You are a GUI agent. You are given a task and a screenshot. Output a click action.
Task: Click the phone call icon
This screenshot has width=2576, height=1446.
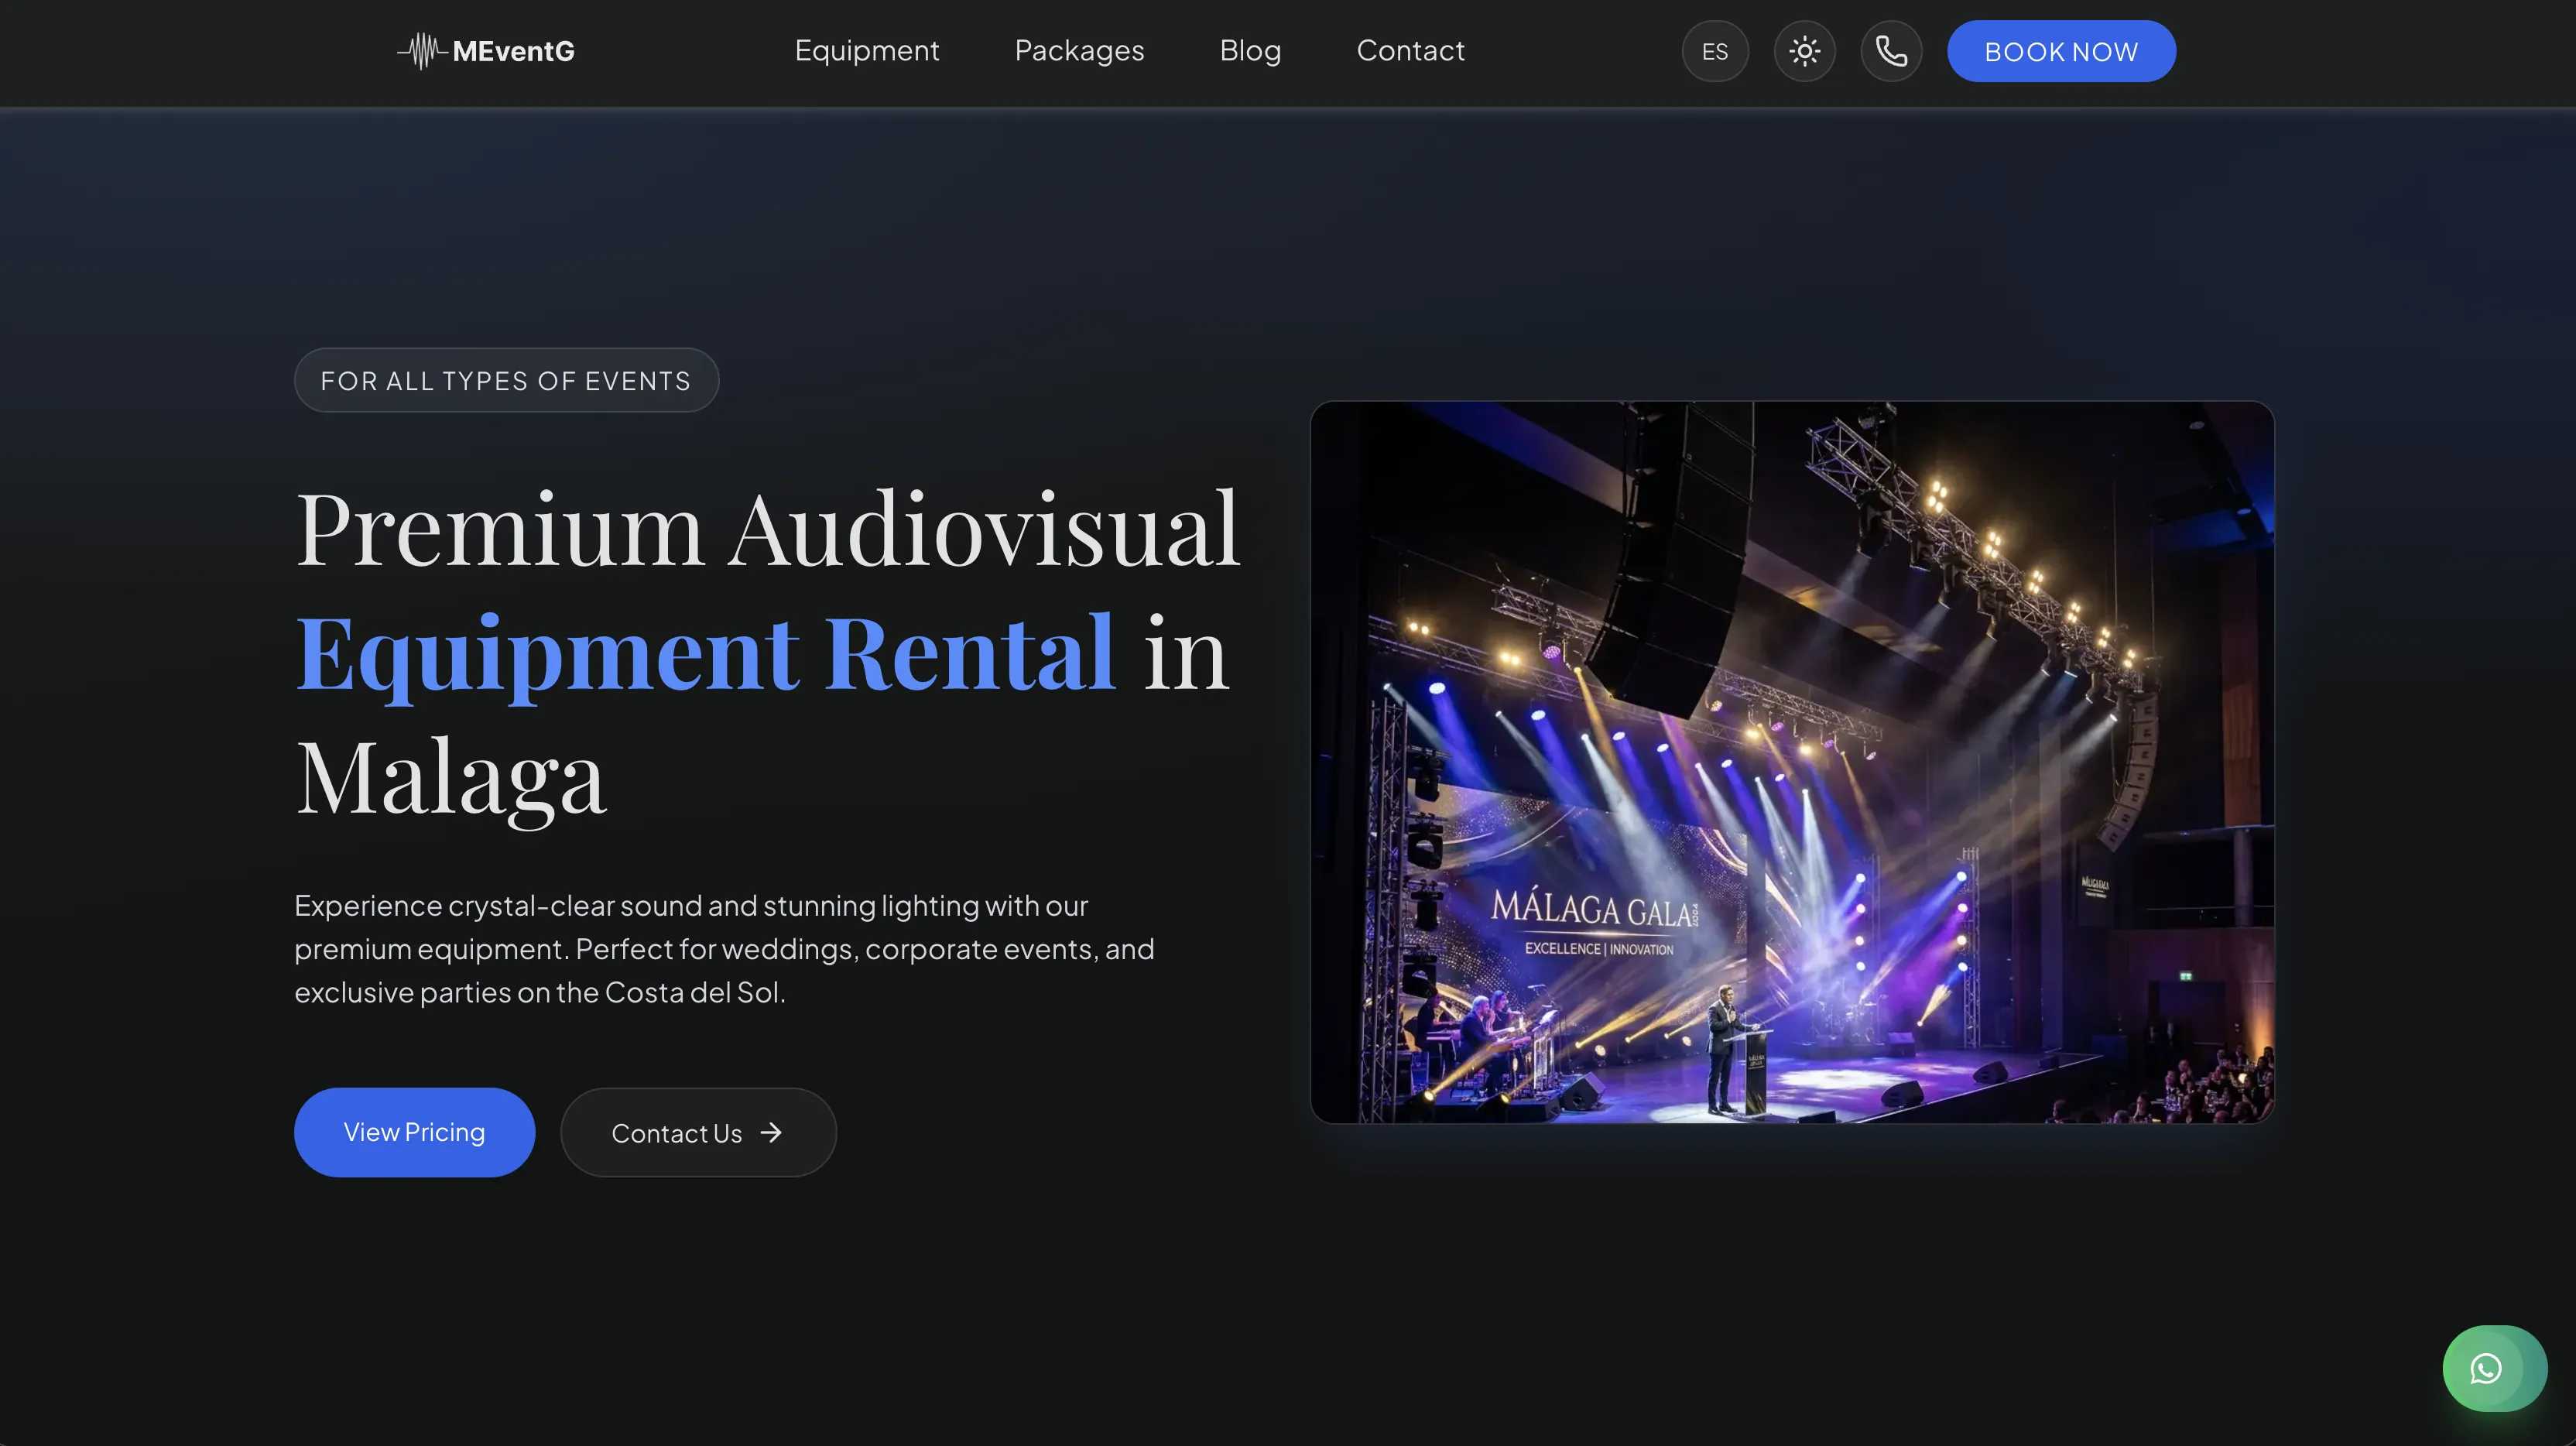click(1891, 51)
